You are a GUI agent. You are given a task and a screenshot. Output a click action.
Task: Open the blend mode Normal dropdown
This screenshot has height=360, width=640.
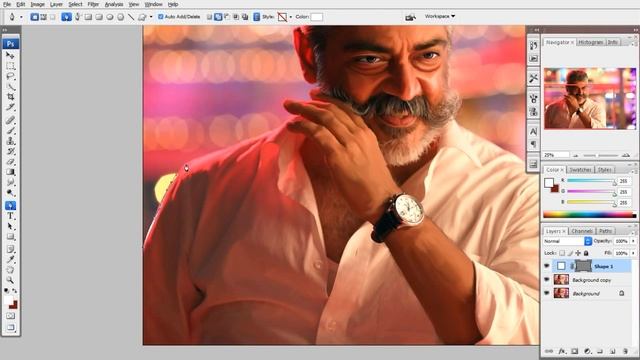pyautogui.click(x=567, y=241)
